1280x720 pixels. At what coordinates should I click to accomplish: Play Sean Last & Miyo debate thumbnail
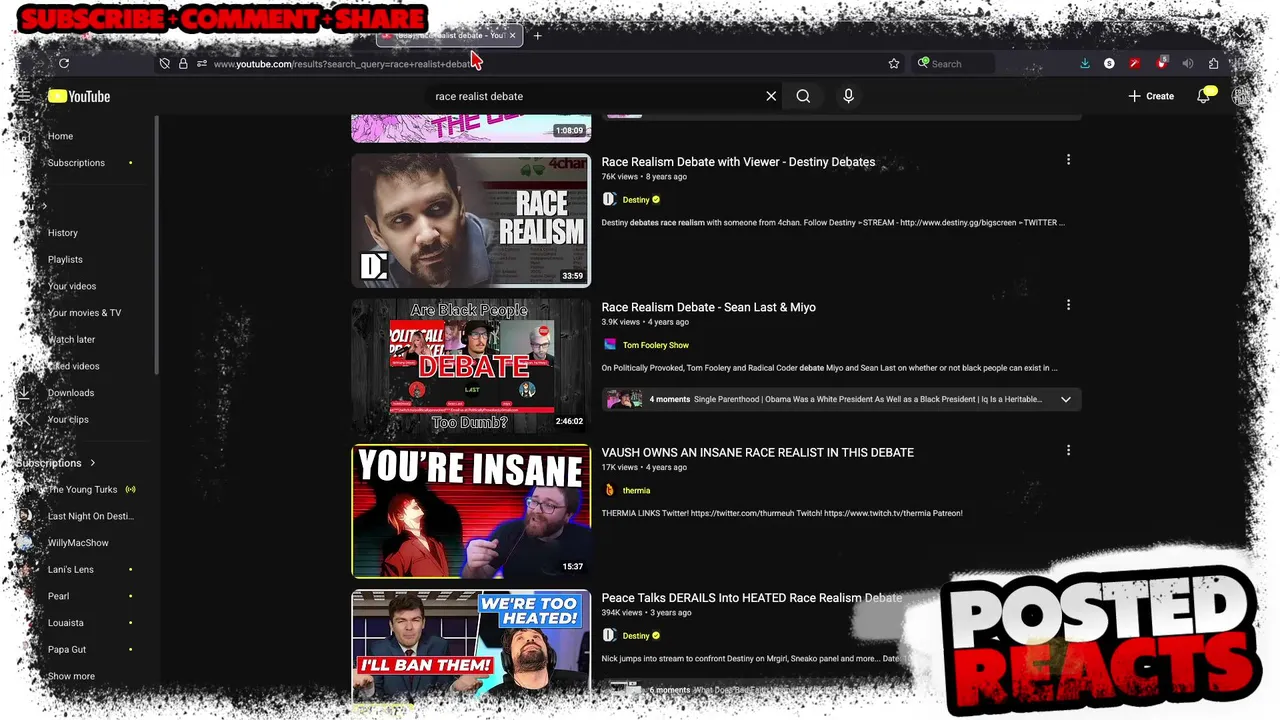(471, 366)
